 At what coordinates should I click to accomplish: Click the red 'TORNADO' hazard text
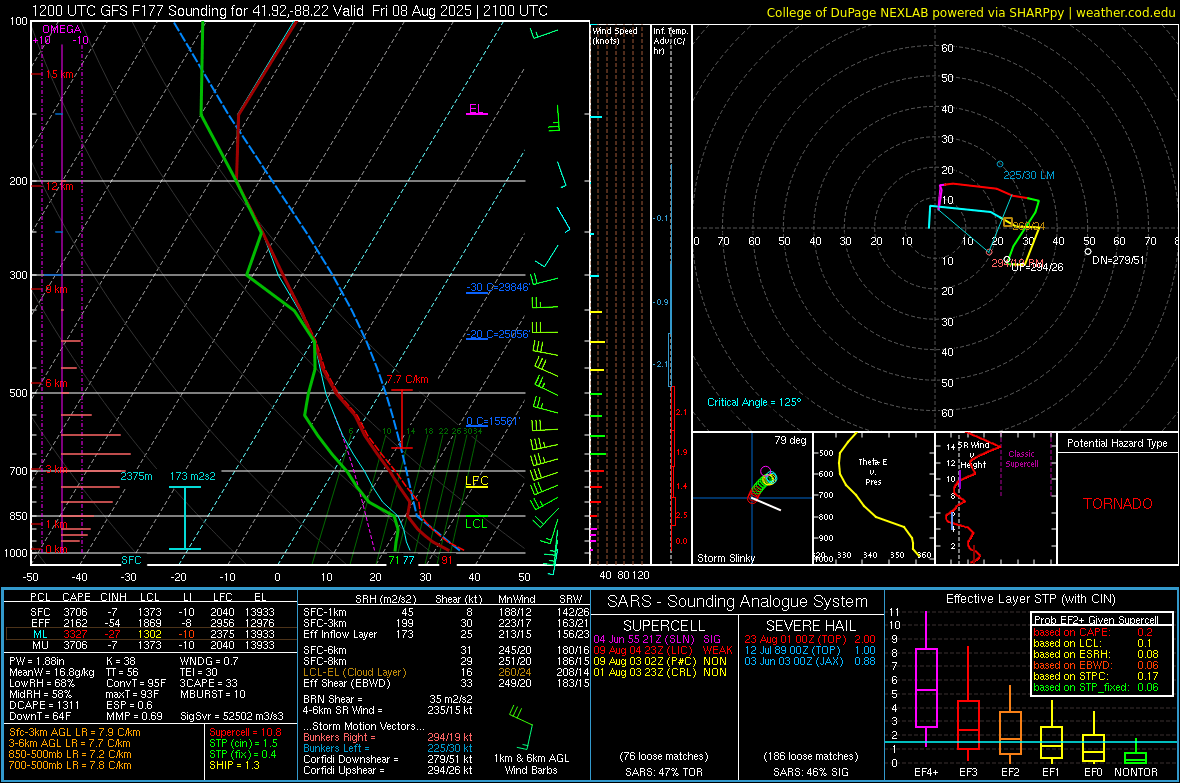(1118, 504)
